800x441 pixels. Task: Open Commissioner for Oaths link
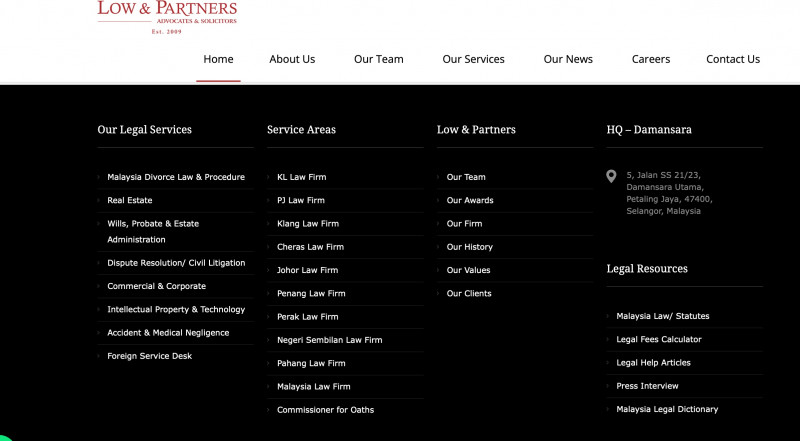(326, 410)
